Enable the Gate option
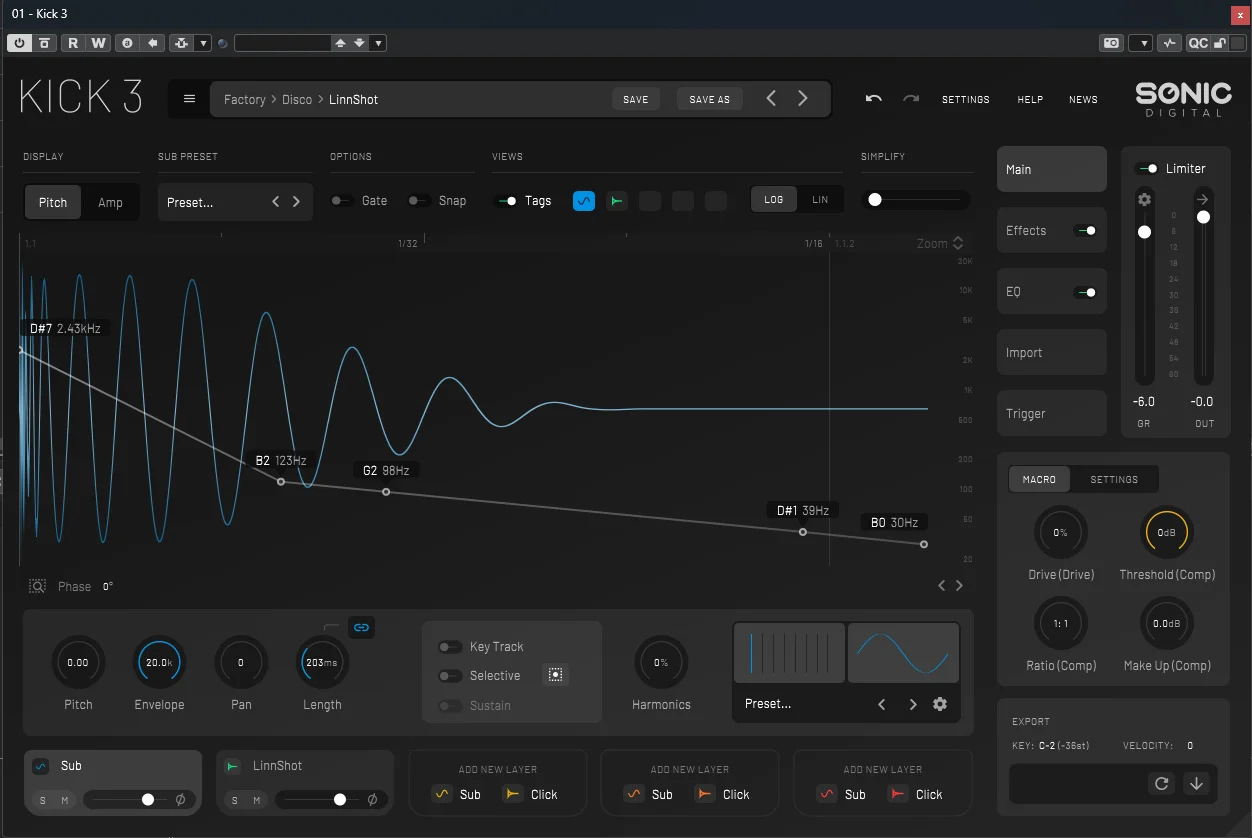Screen dimensions: 1252x838 (x=341, y=201)
